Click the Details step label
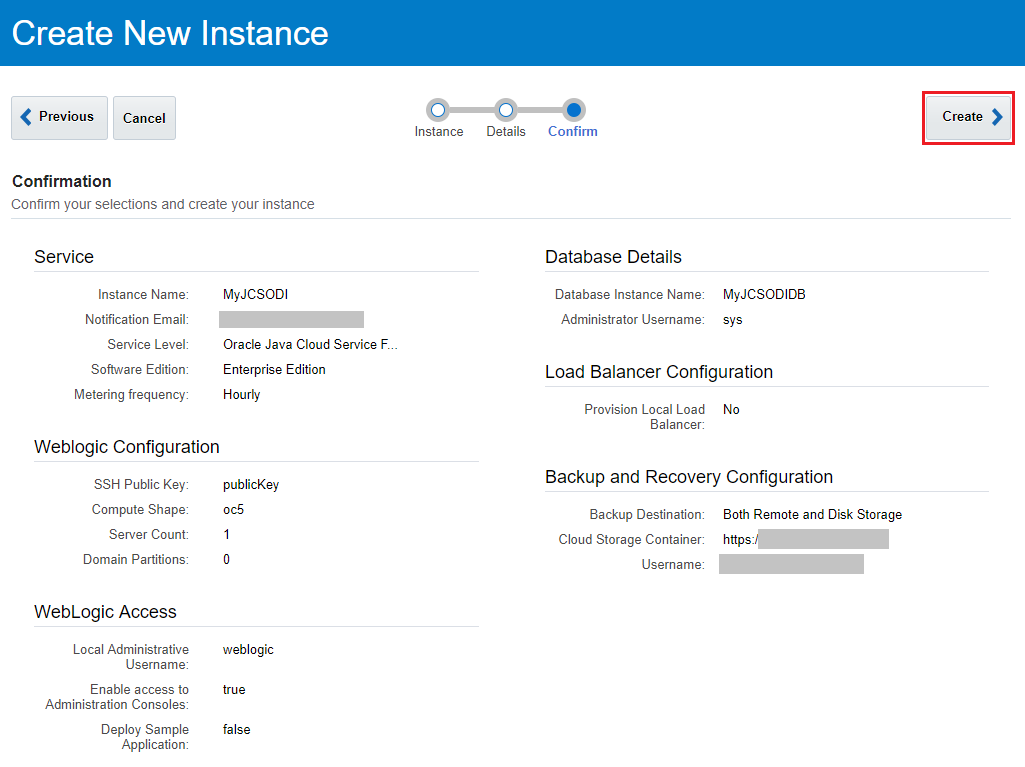Viewport: 1025px width, 767px height. pyautogui.click(x=506, y=132)
